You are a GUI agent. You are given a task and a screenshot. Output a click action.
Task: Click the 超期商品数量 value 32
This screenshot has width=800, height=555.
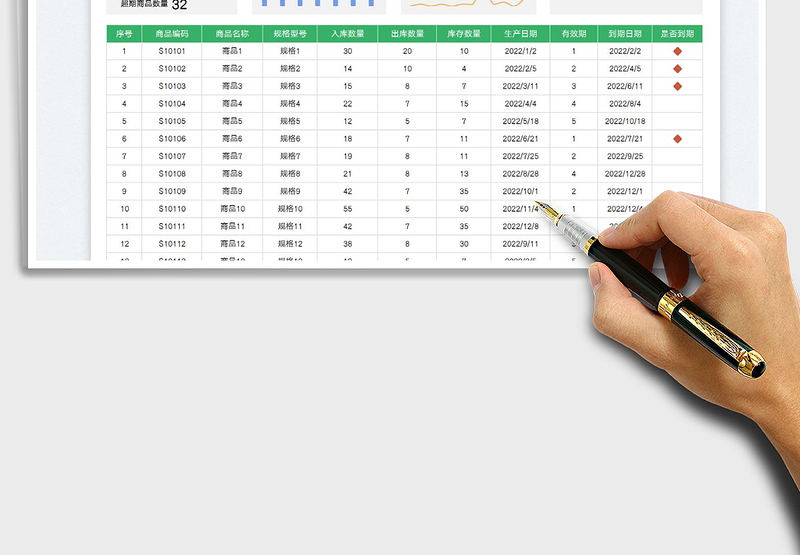point(179,5)
